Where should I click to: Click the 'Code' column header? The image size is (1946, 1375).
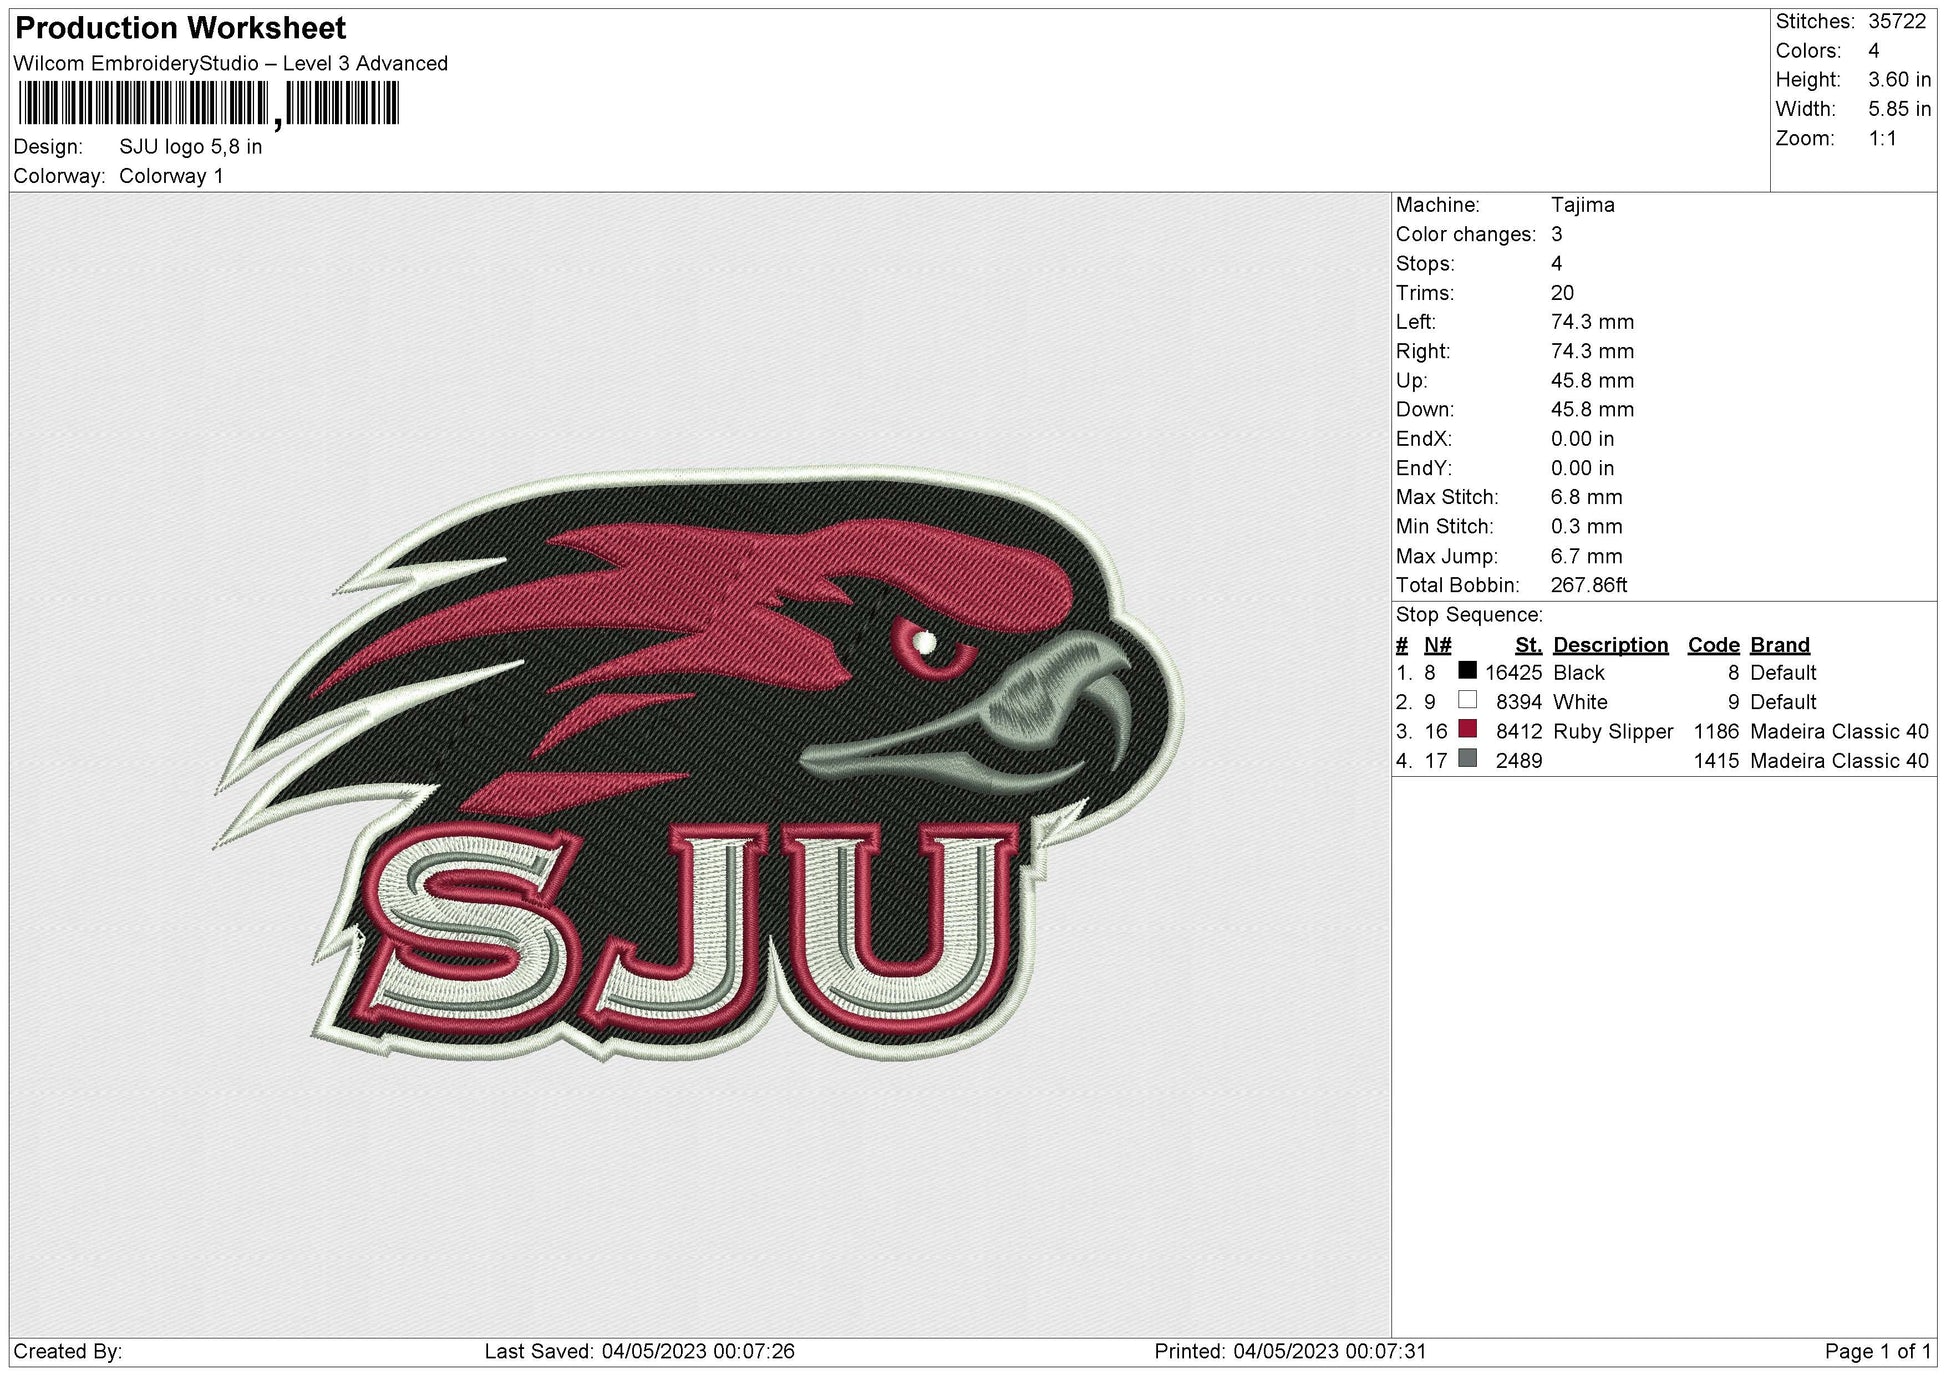[x=1714, y=645]
